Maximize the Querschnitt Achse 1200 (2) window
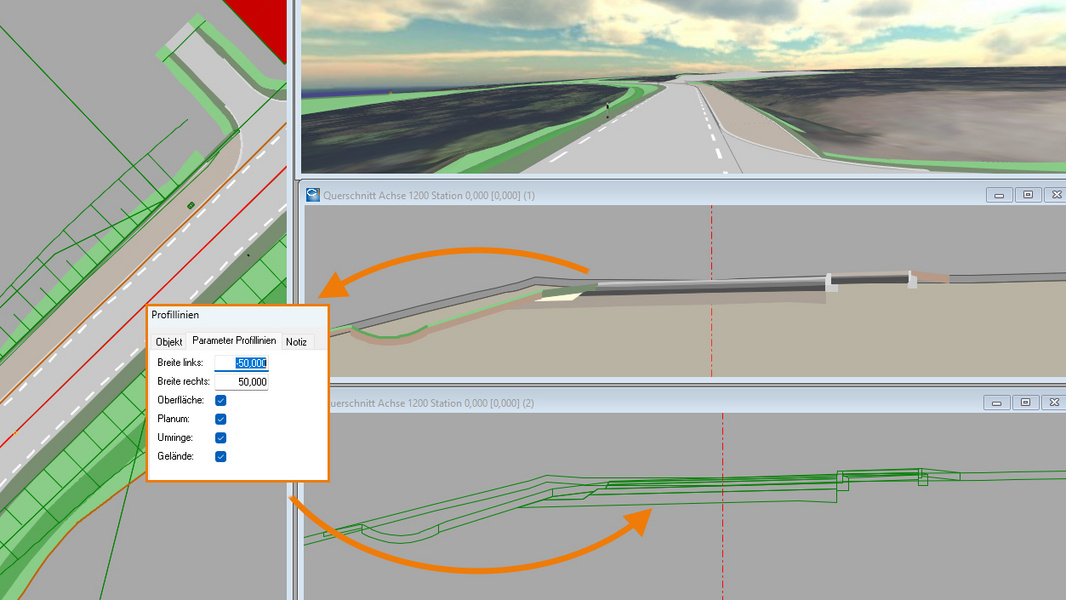 click(x=1027, y=402)
